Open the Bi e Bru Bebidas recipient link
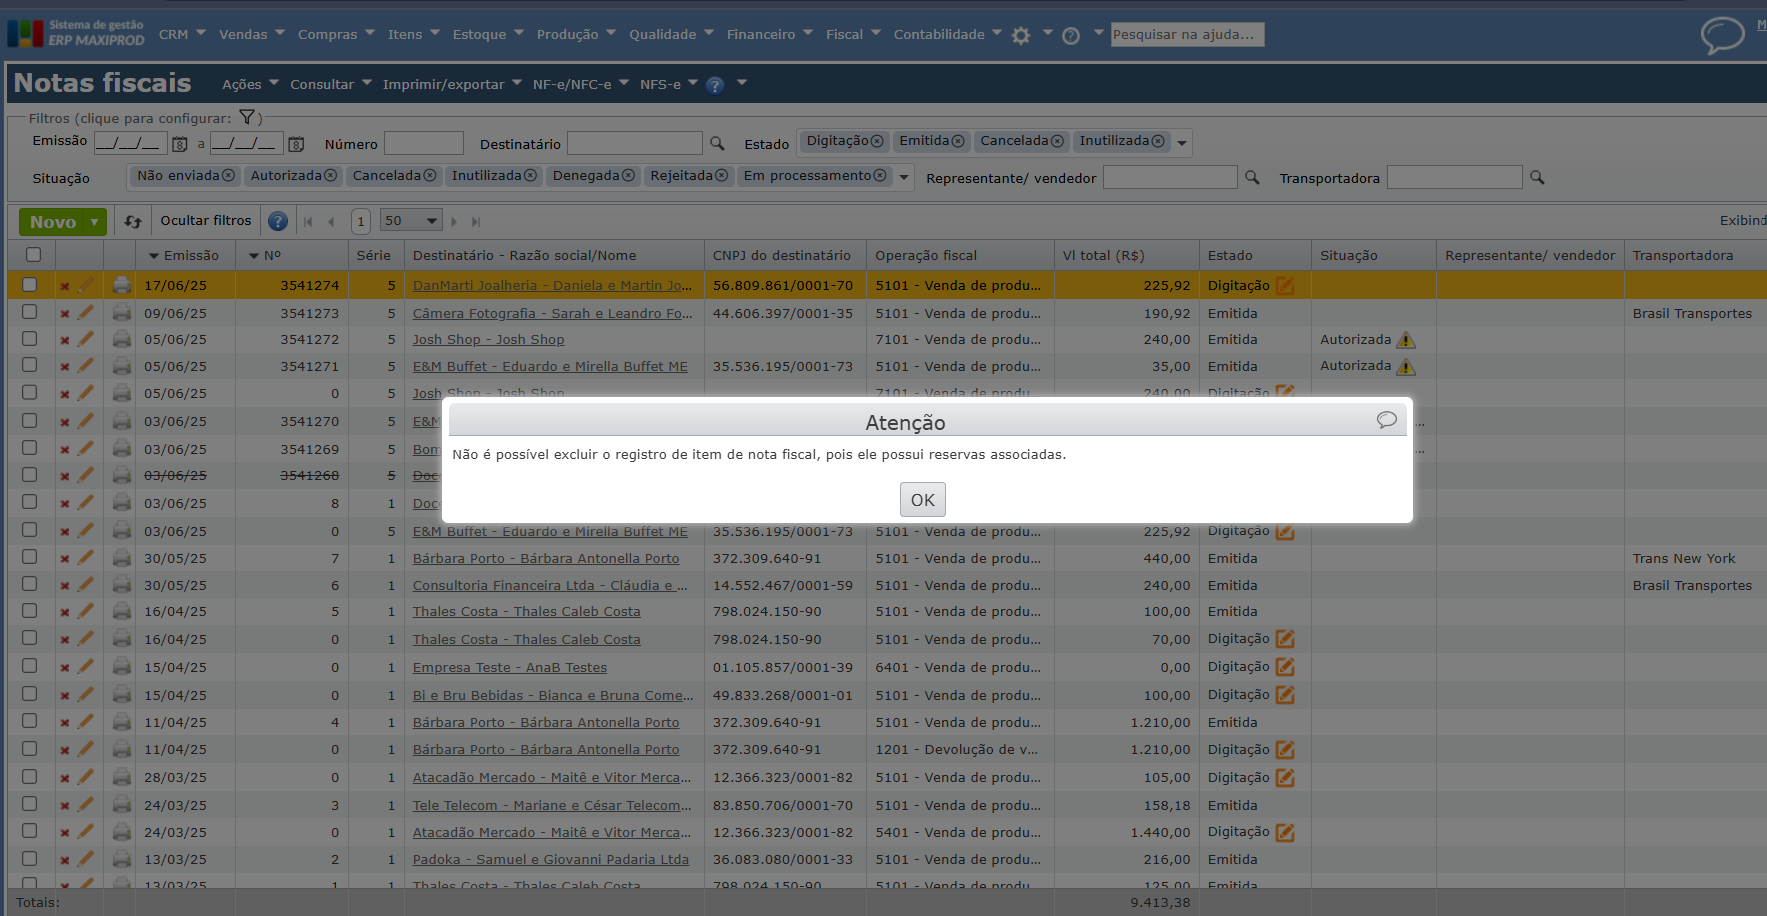 (552, 696)
